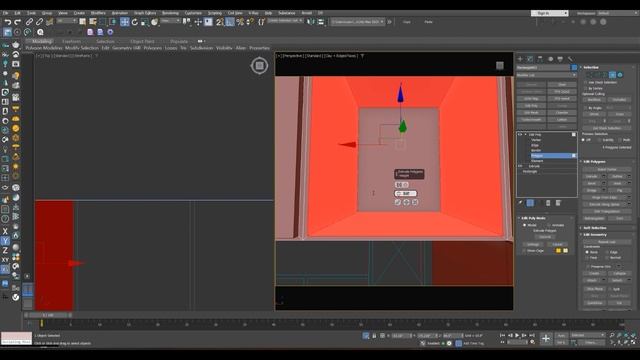Select Animate radio in Edit Poly Mode
640x360 pixels.
[549, 225]
